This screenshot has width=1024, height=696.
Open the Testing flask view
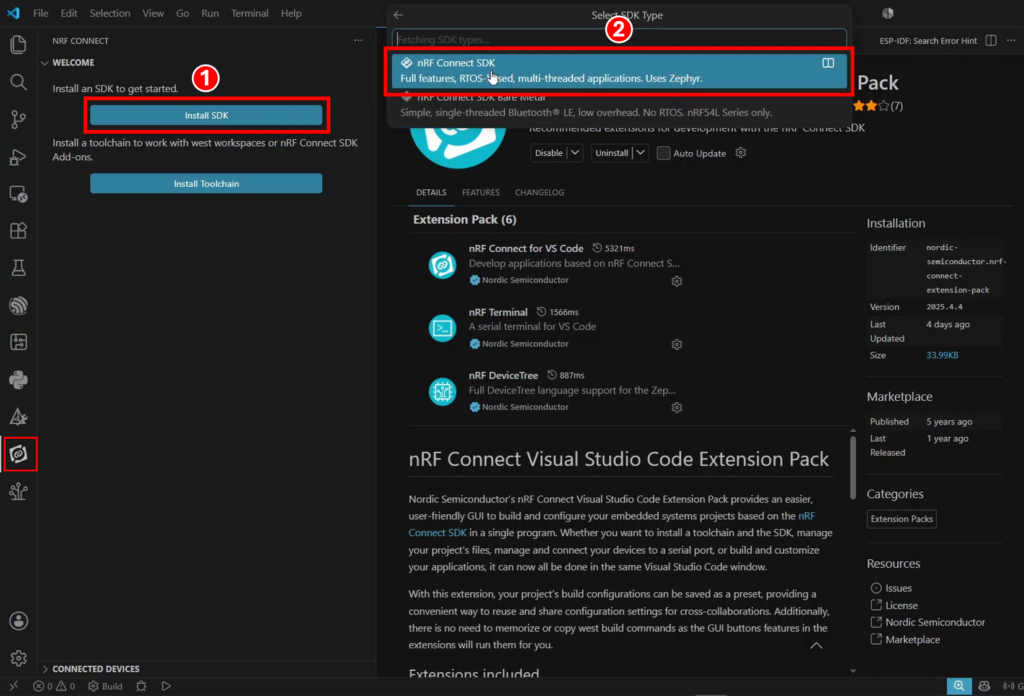pos(18,268)
